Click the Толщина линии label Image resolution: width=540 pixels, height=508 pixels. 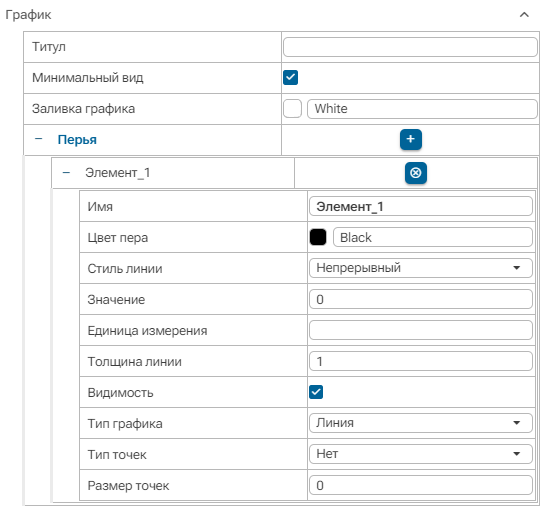(x=134, y=362)
